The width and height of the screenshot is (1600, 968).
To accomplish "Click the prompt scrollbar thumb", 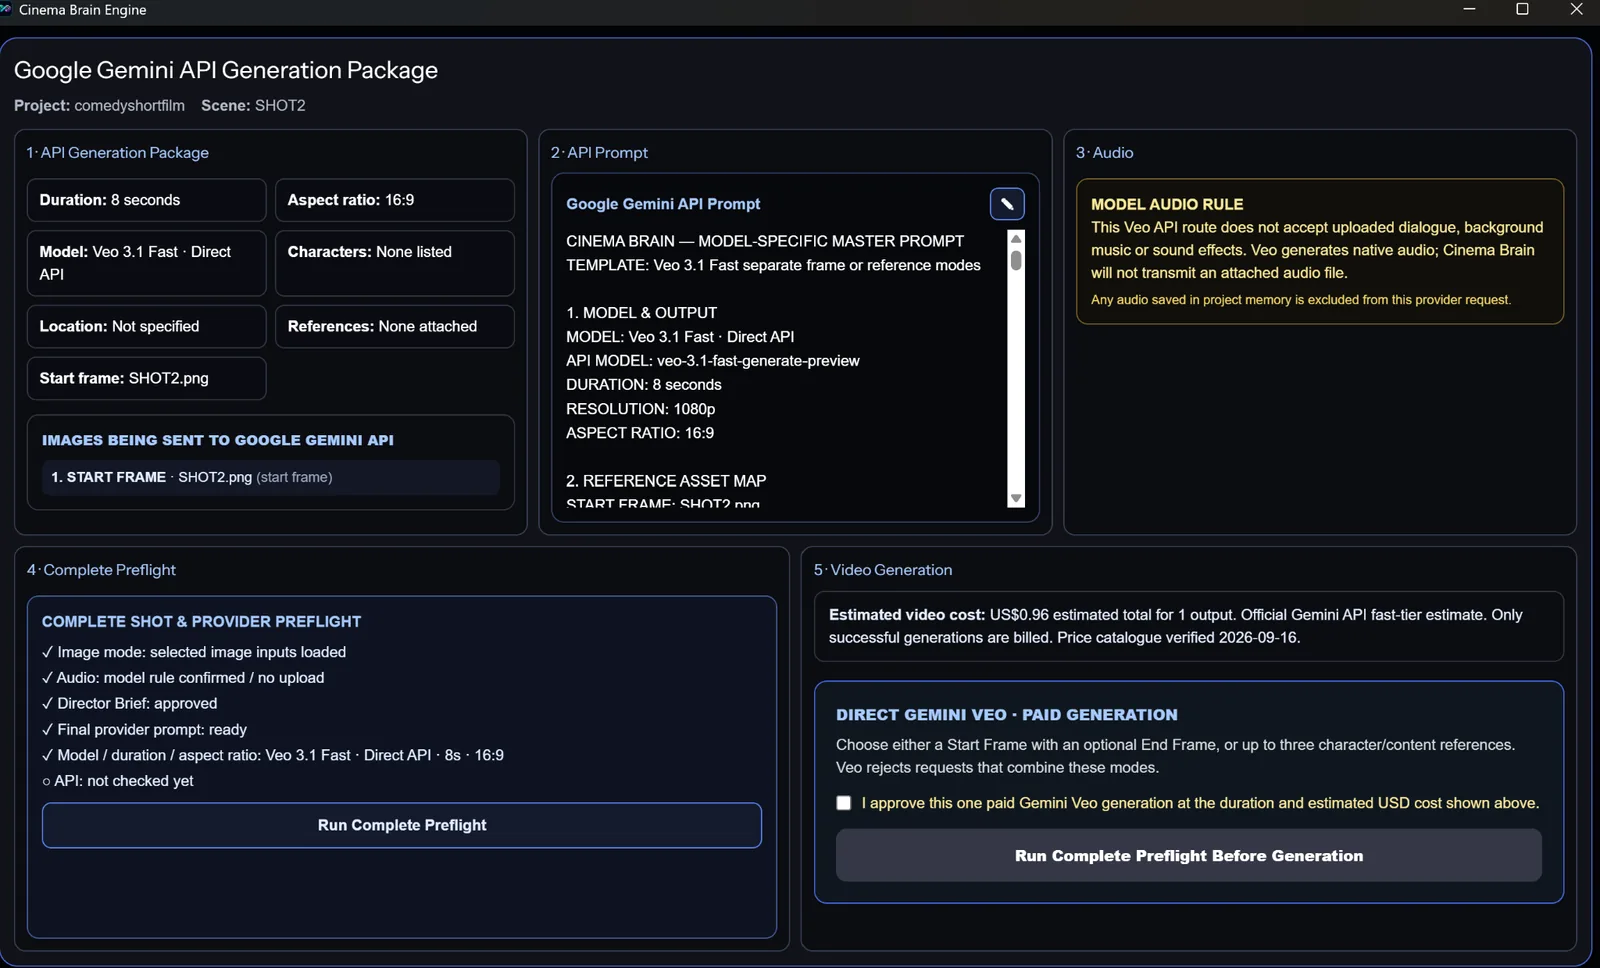I will point(1016,260).
